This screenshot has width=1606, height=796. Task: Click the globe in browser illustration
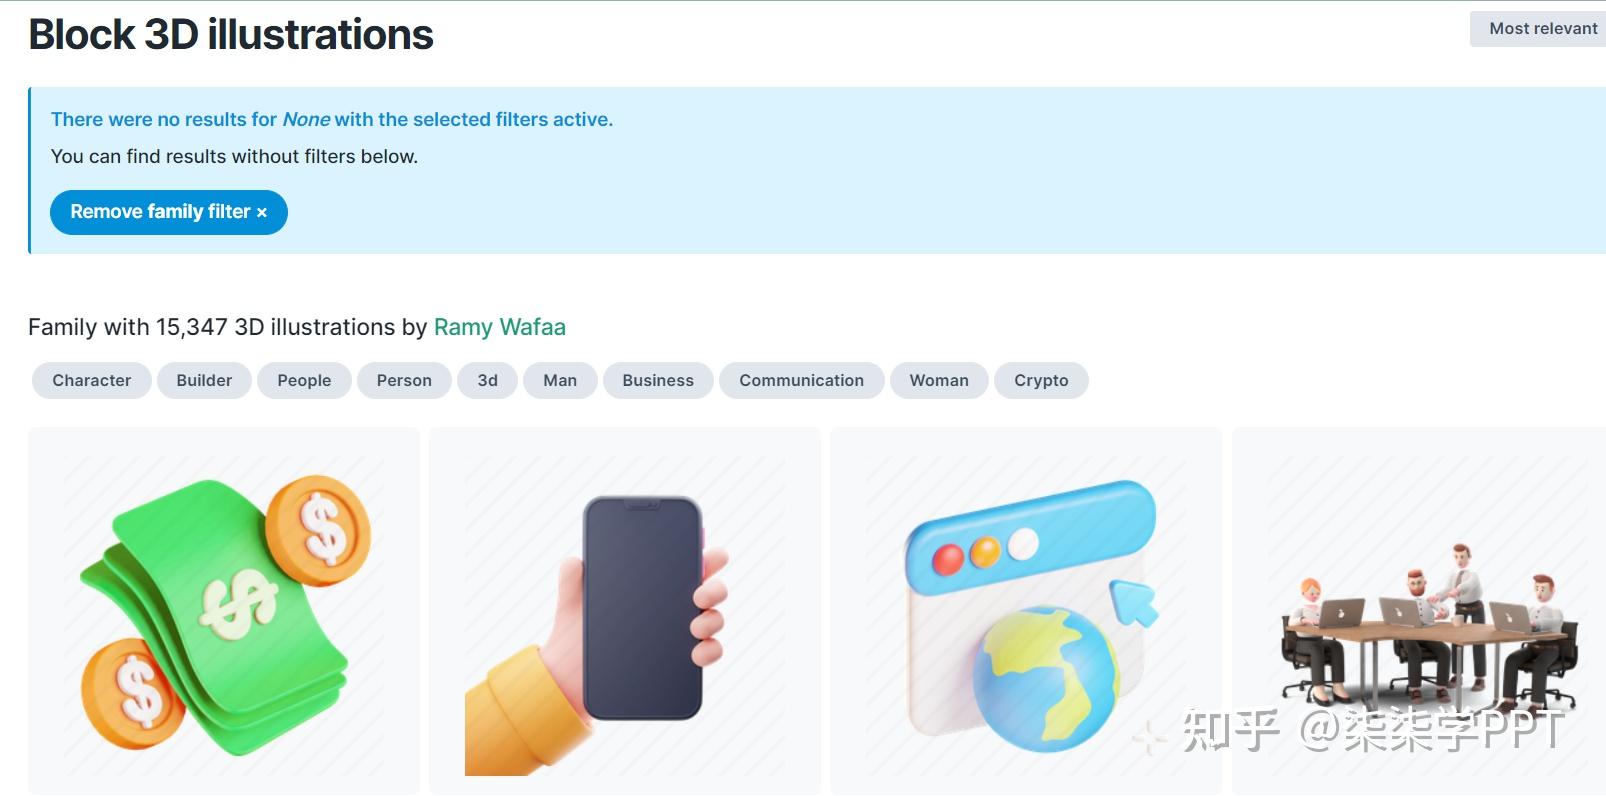pos(1046,678)
